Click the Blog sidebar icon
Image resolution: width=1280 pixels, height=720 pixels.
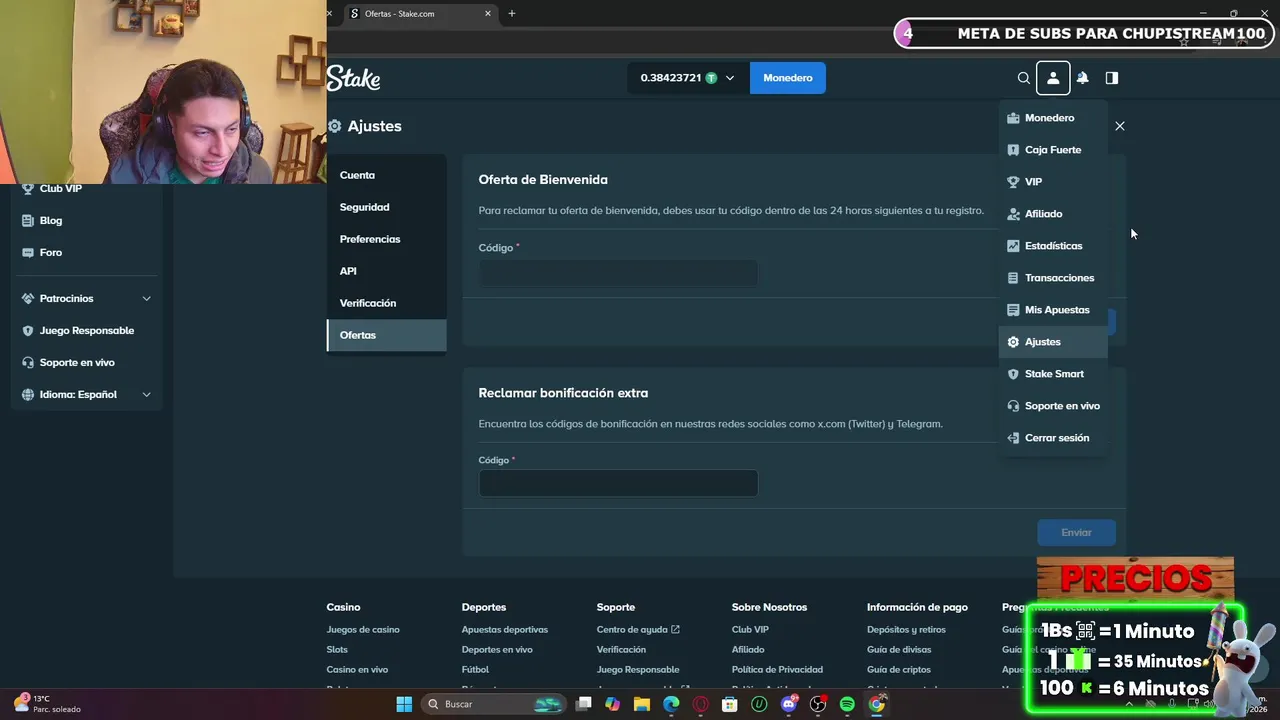pos(28,220)
